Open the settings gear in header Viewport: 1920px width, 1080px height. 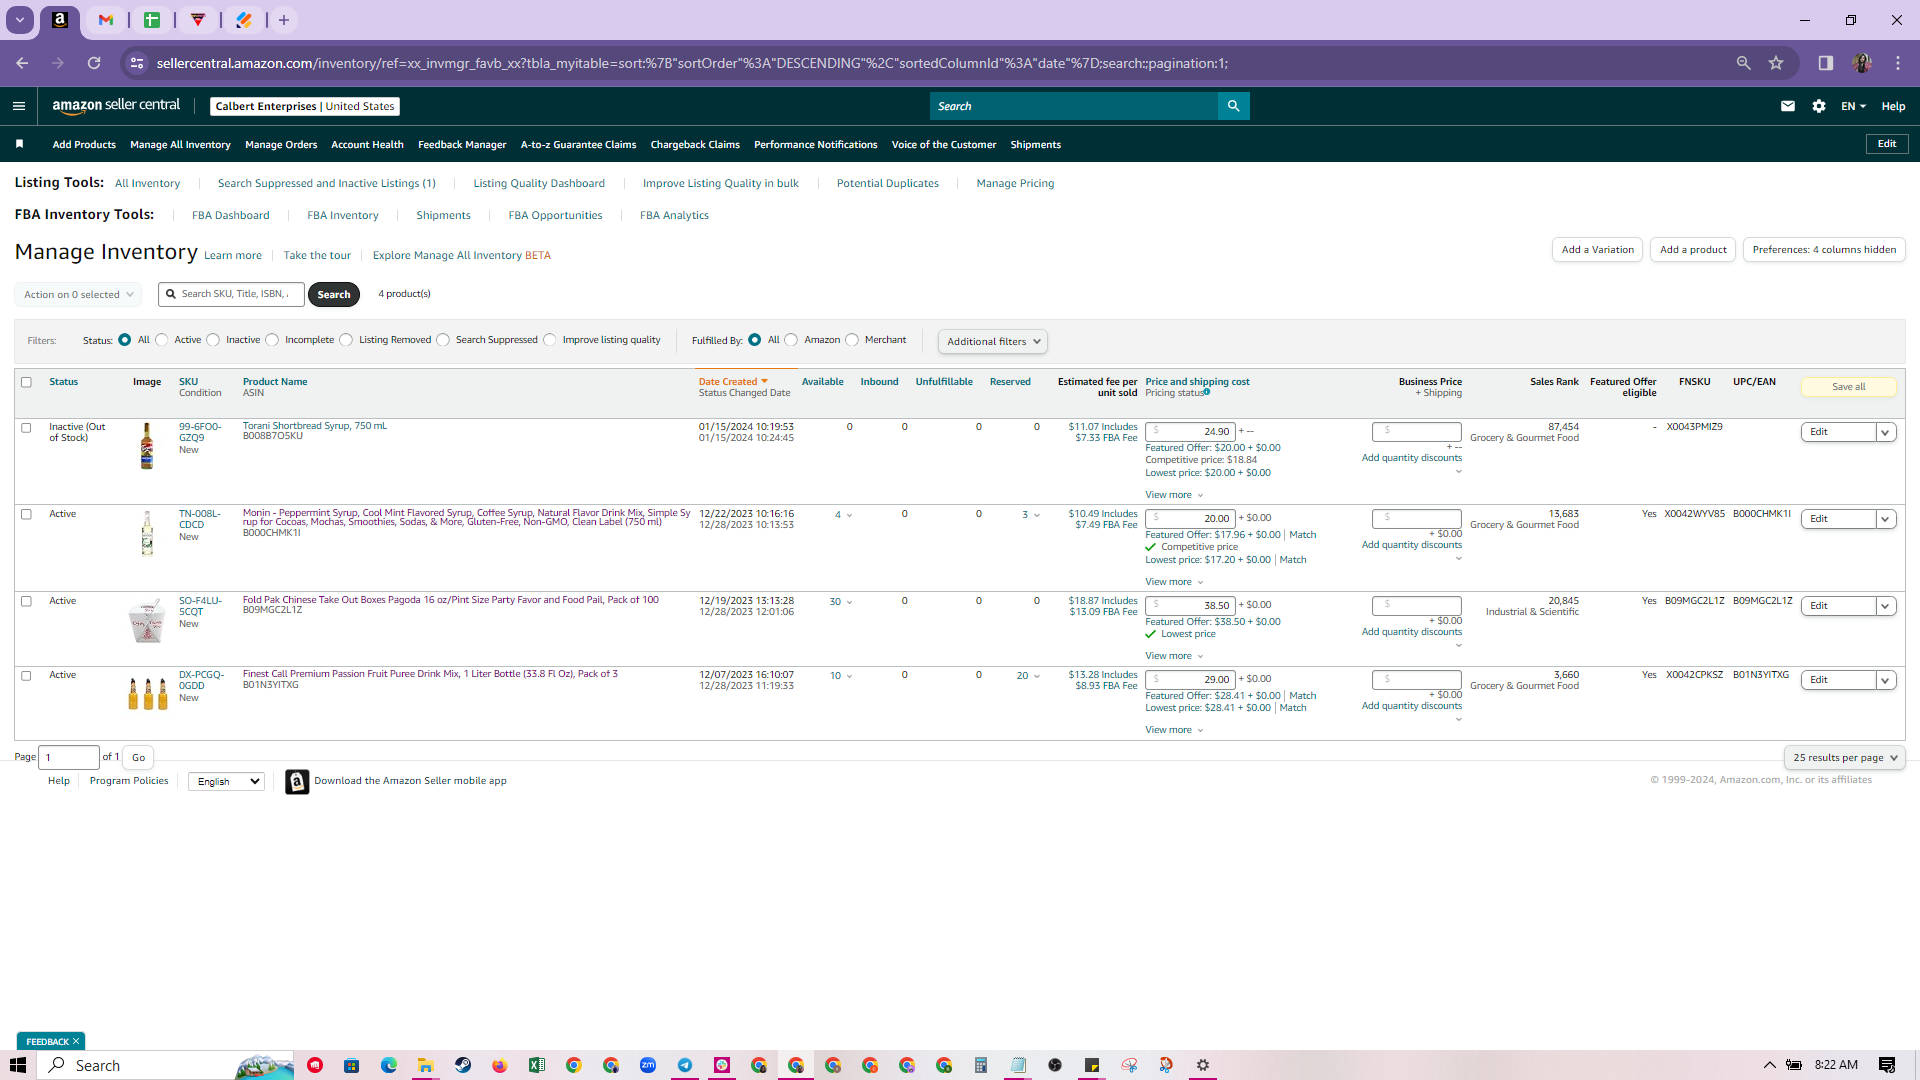pos(1819,106)
